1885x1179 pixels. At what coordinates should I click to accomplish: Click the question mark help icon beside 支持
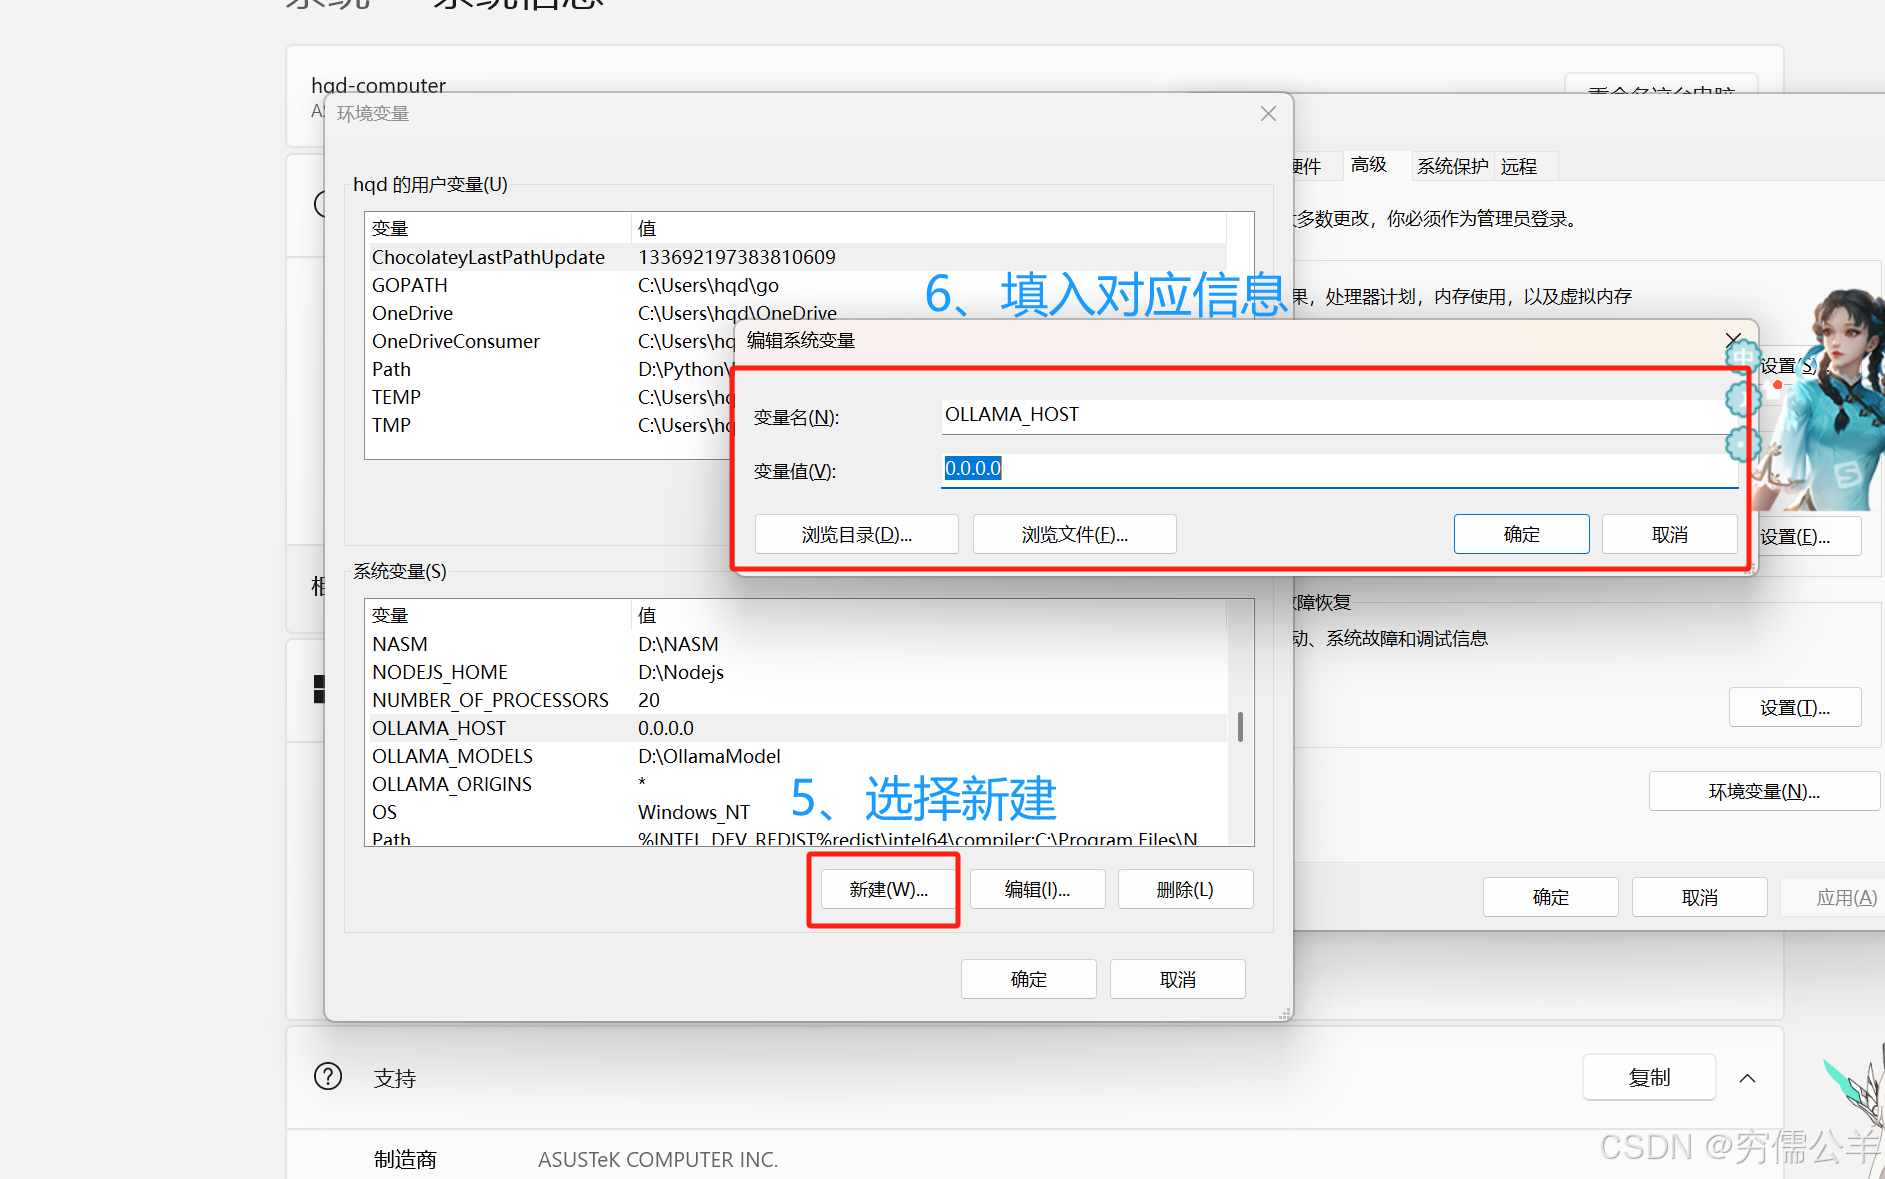click(328, 1076)
